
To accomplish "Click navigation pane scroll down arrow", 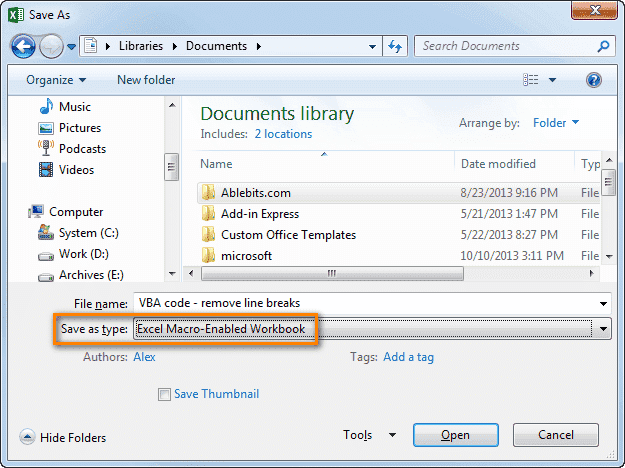I will click(172, 274).
